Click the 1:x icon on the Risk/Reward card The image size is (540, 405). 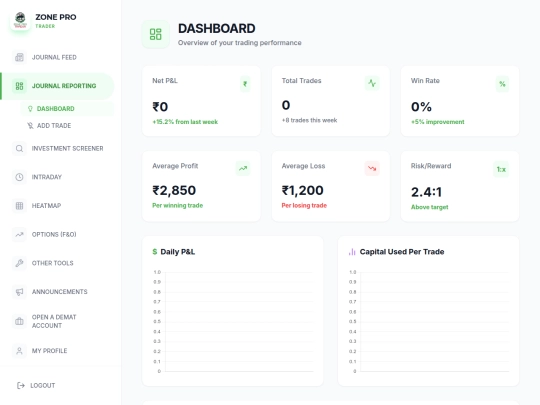click(x=501, y=169)
